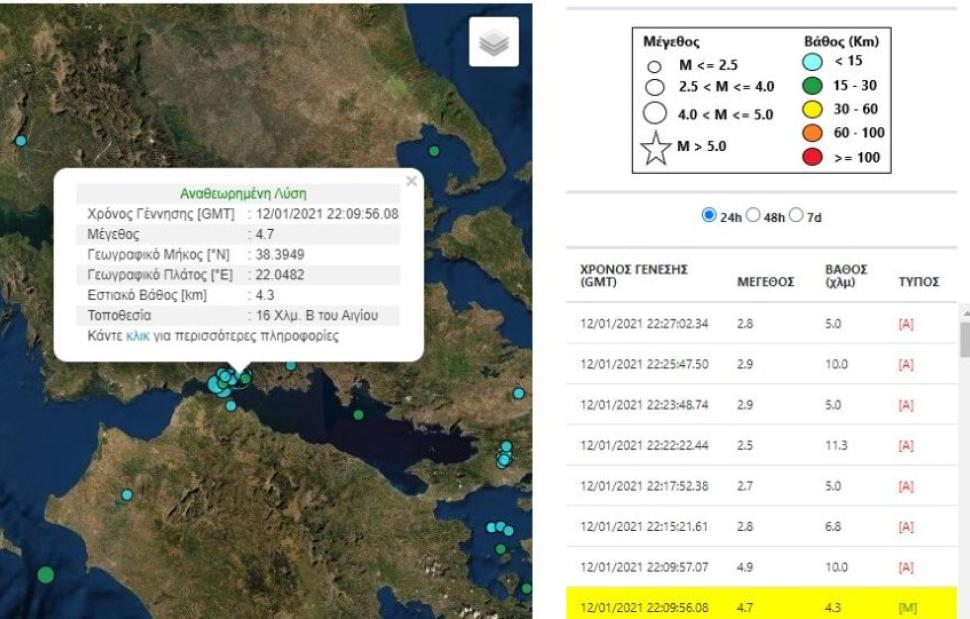
Task: Click the table scrollbar up arrow
Action: click(x=964, y=312)
